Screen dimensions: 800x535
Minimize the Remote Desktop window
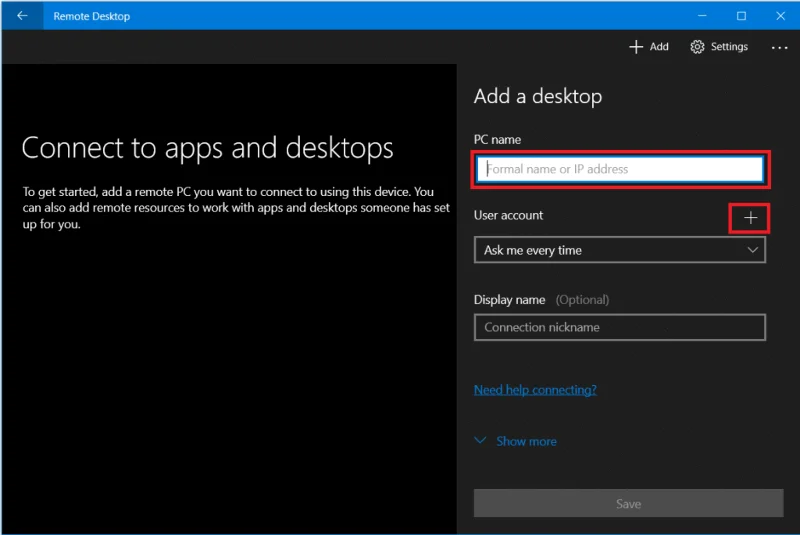pos(702,16)
